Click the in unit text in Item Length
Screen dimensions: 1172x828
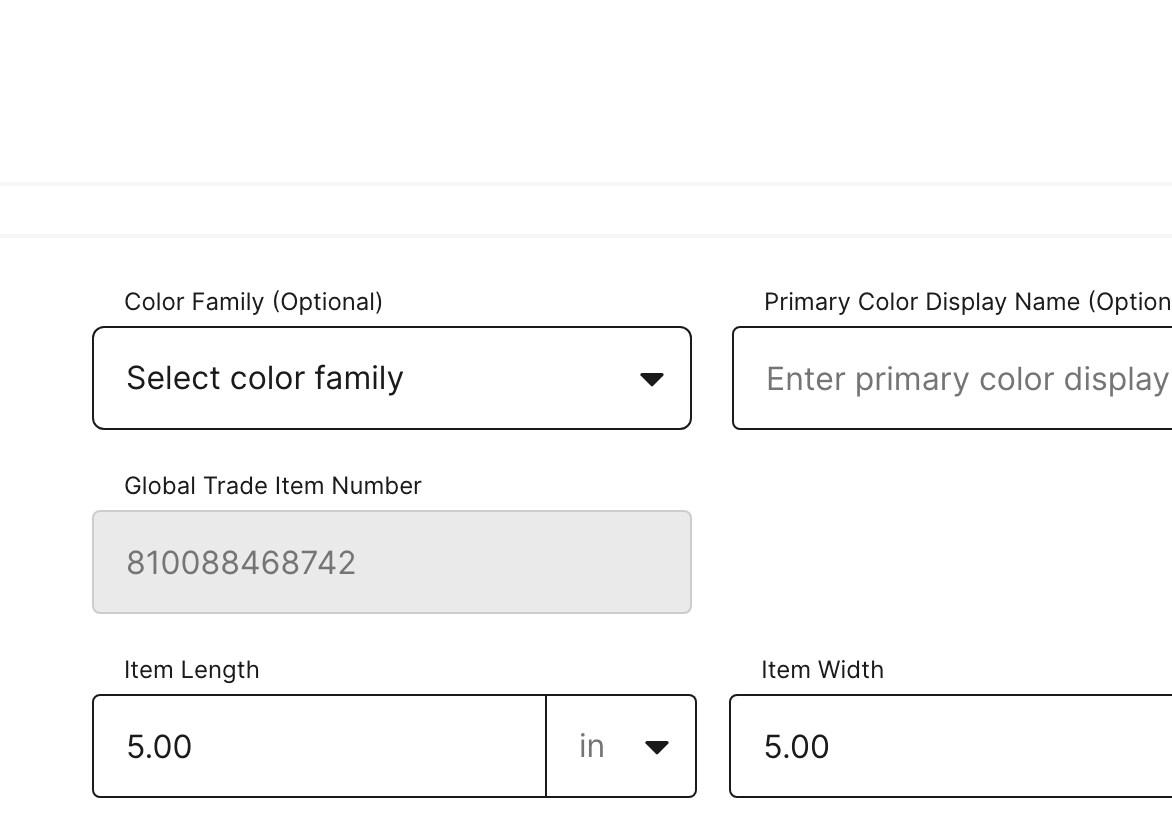(x=591, y=746)
